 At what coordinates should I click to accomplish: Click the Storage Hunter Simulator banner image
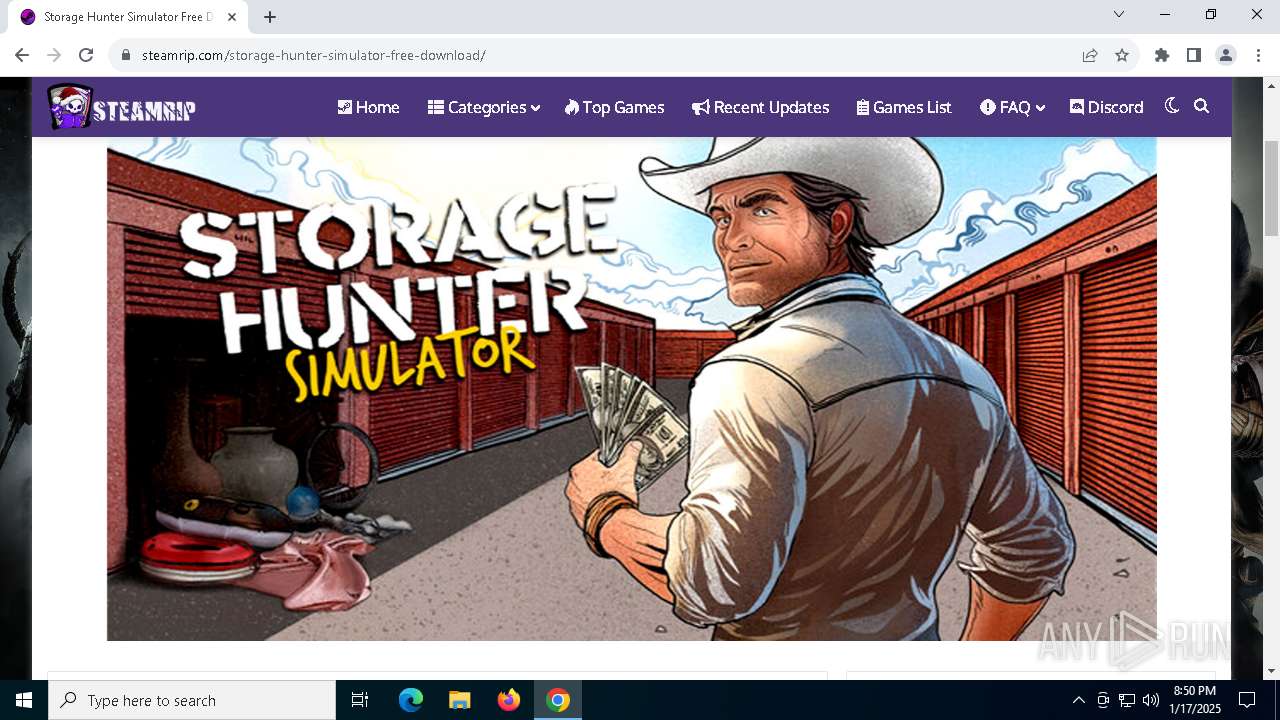pyautogui.click(x=632, y=389)
